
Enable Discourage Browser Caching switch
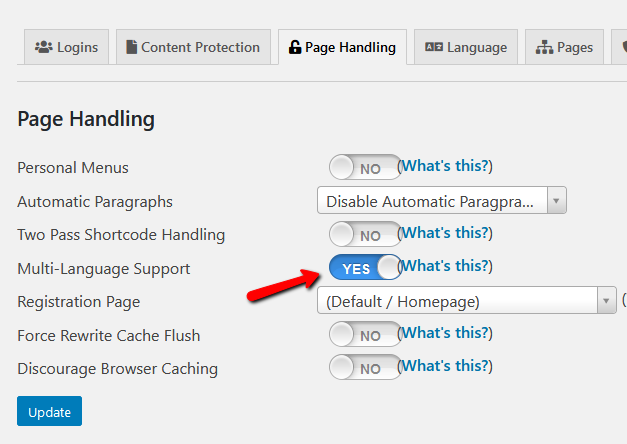(x=365, y=367)
